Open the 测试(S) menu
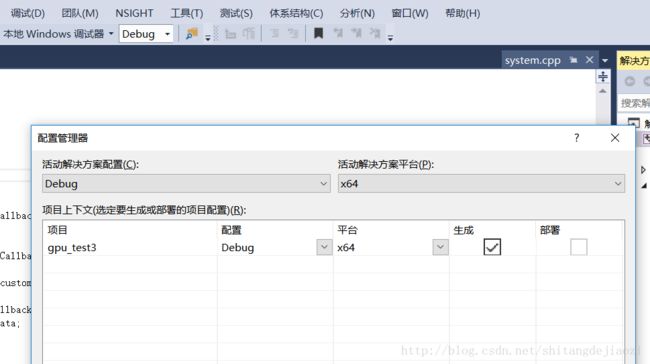 236,13
